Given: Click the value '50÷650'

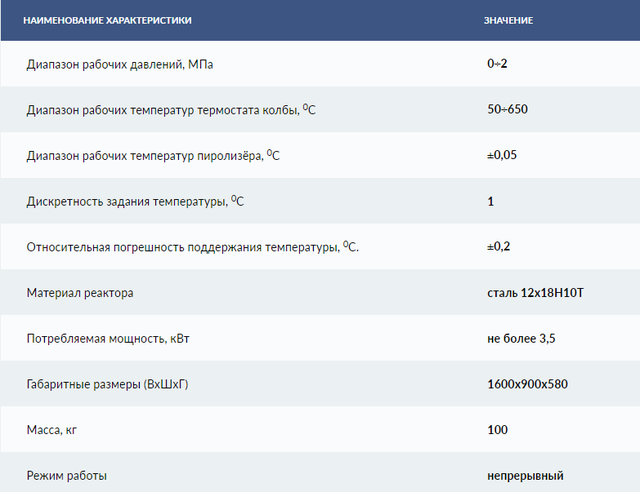Looking at the screenshot, I should coord(507,109).
